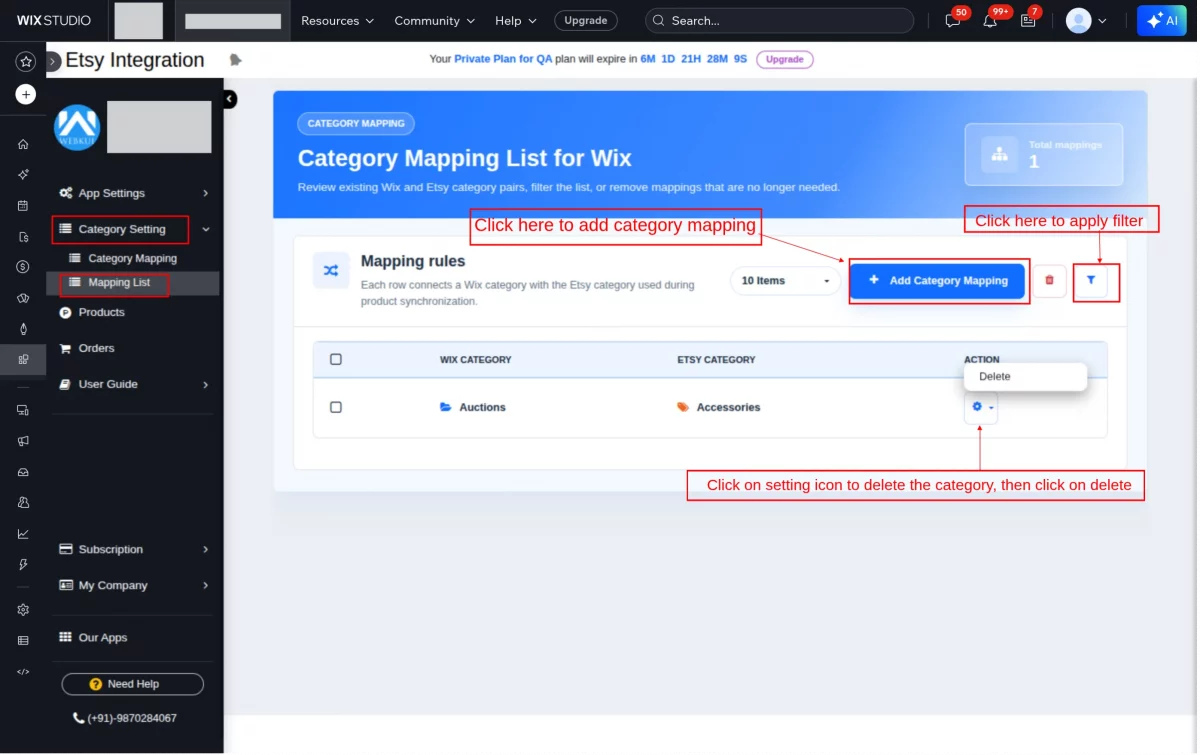Open the gear action dropdown for Auctions row

(x=981, y=407)
